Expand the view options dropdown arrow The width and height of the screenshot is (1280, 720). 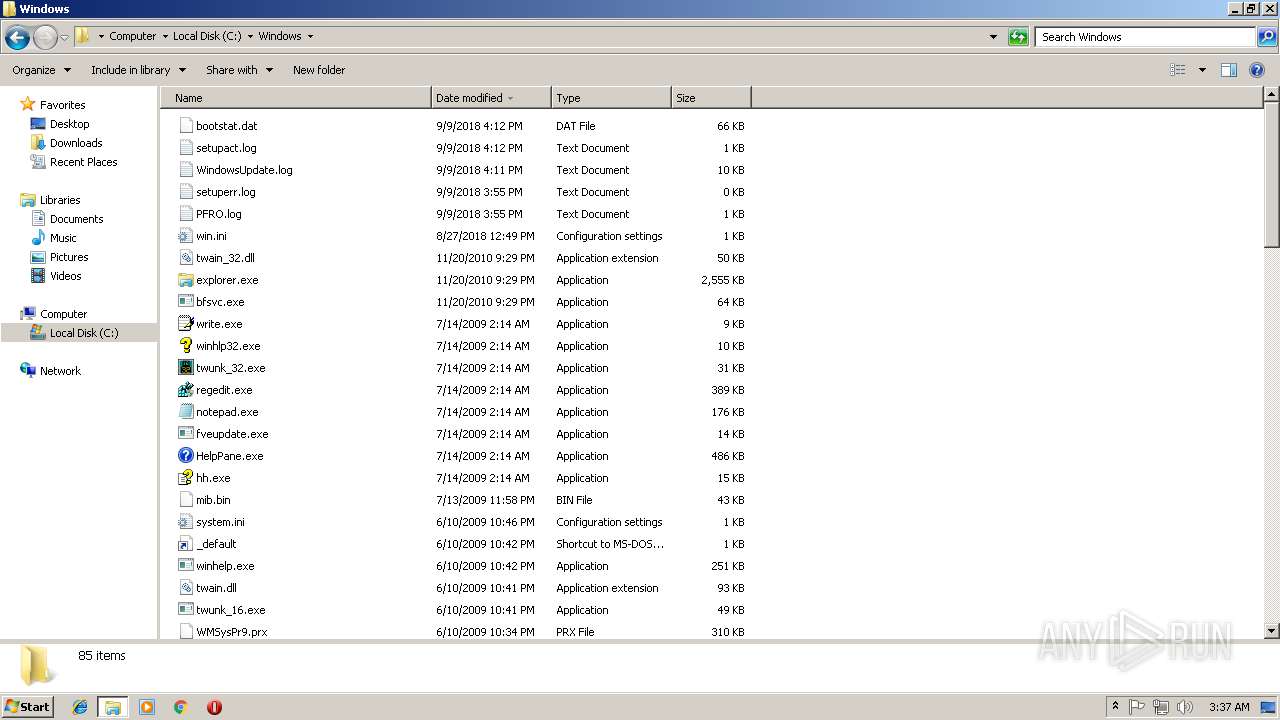(1202, 70)
